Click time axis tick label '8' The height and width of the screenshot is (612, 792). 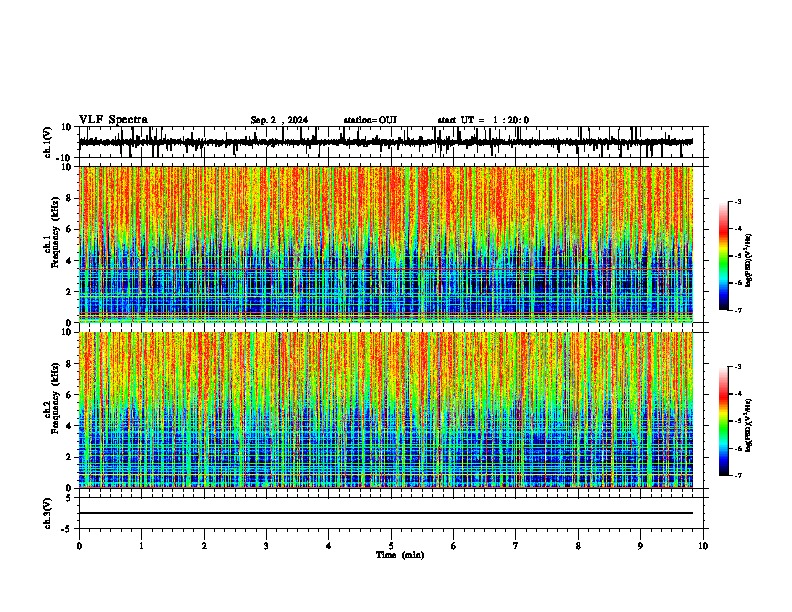point(578,546)
